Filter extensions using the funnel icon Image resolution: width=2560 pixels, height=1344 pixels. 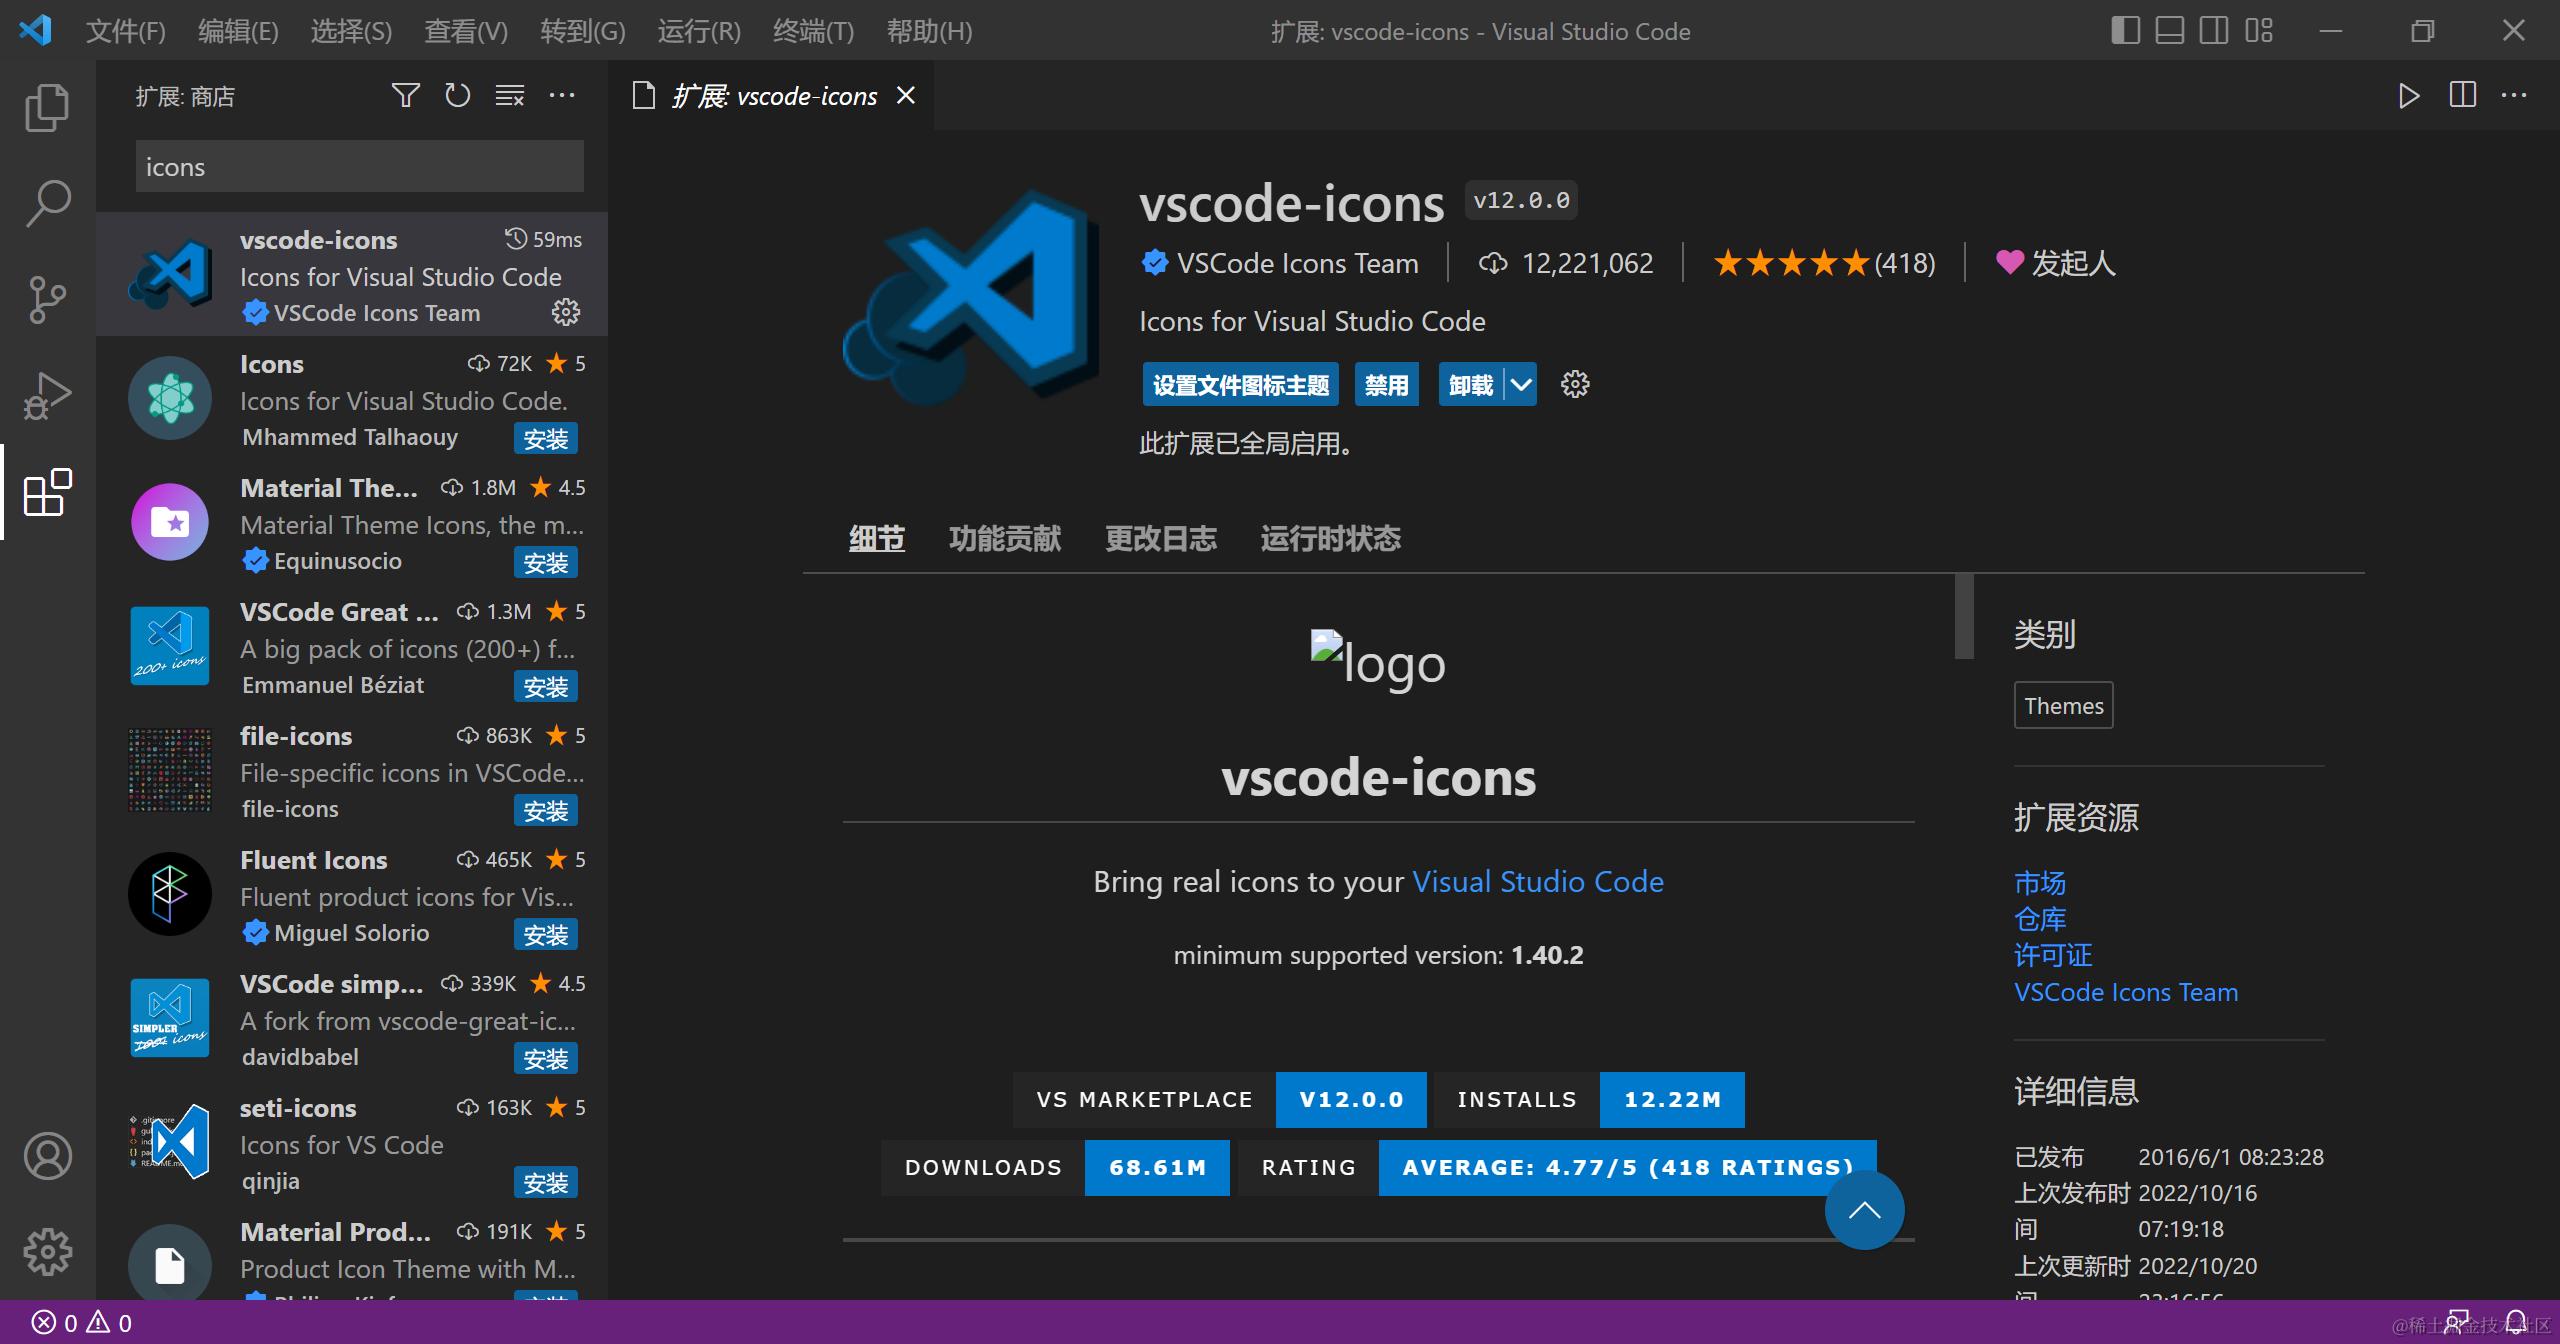(406, 95)
